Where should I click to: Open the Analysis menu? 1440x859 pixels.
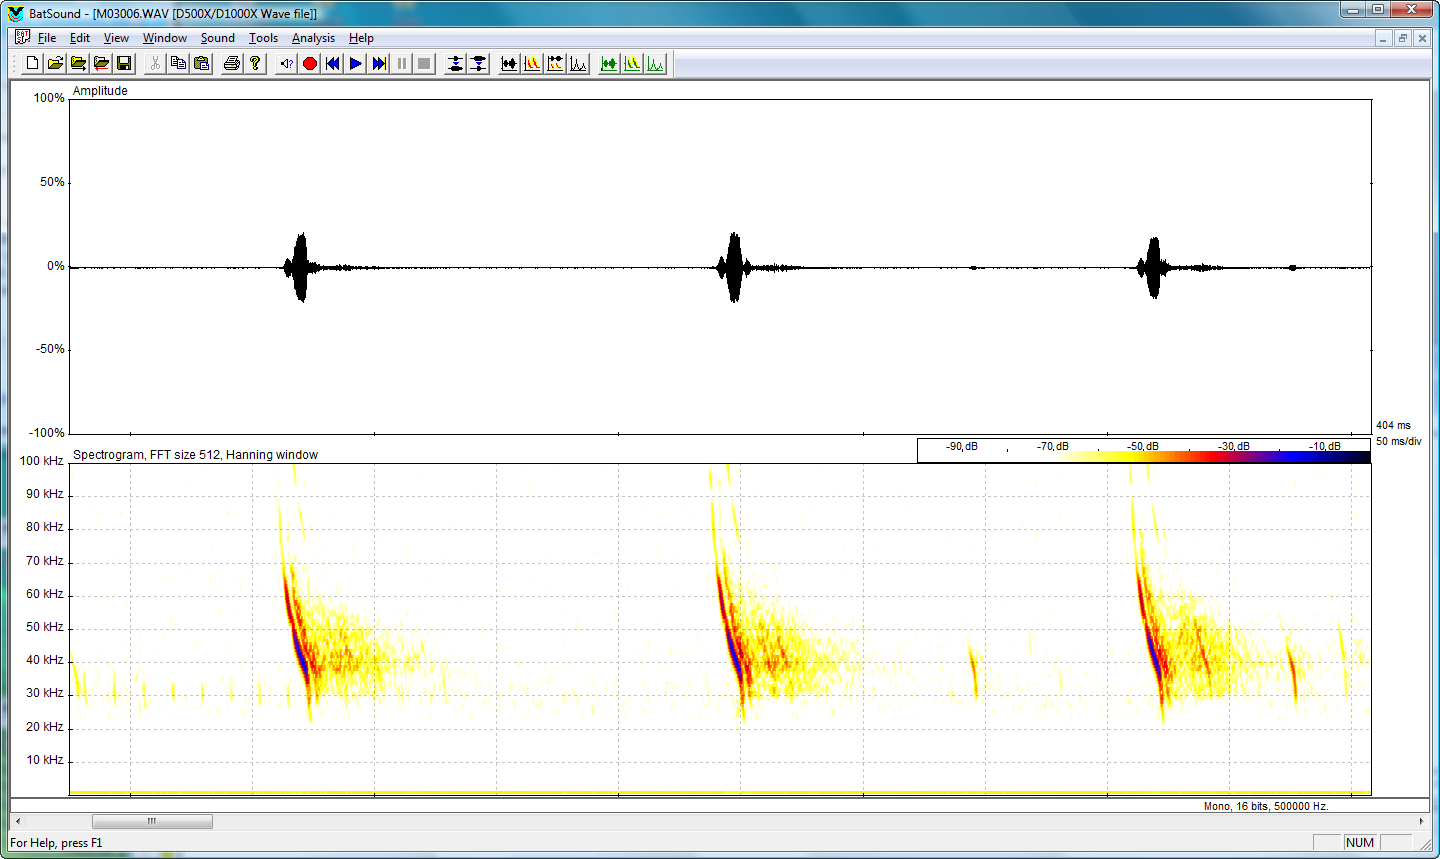313,38
